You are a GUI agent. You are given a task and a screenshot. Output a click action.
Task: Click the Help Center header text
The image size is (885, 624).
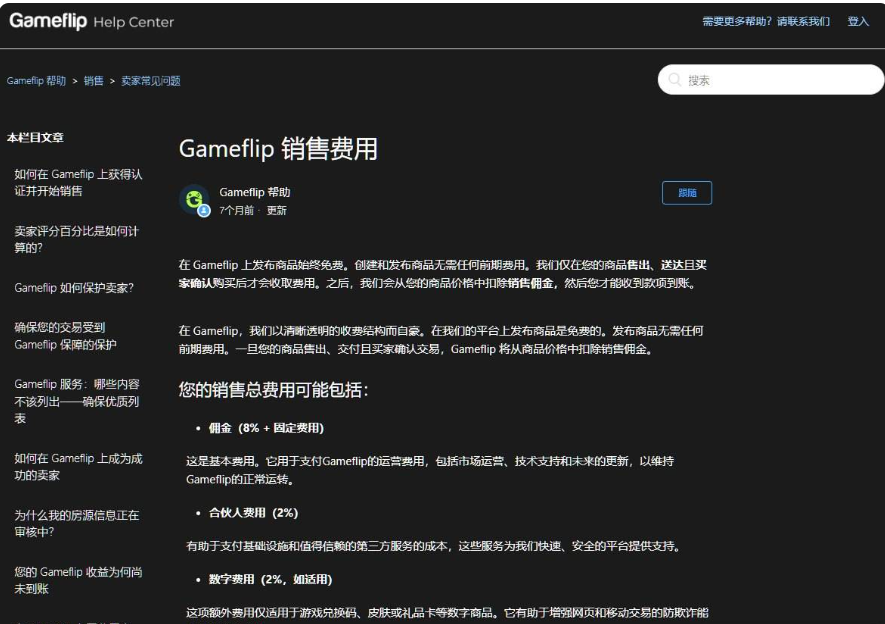[134, 22]
